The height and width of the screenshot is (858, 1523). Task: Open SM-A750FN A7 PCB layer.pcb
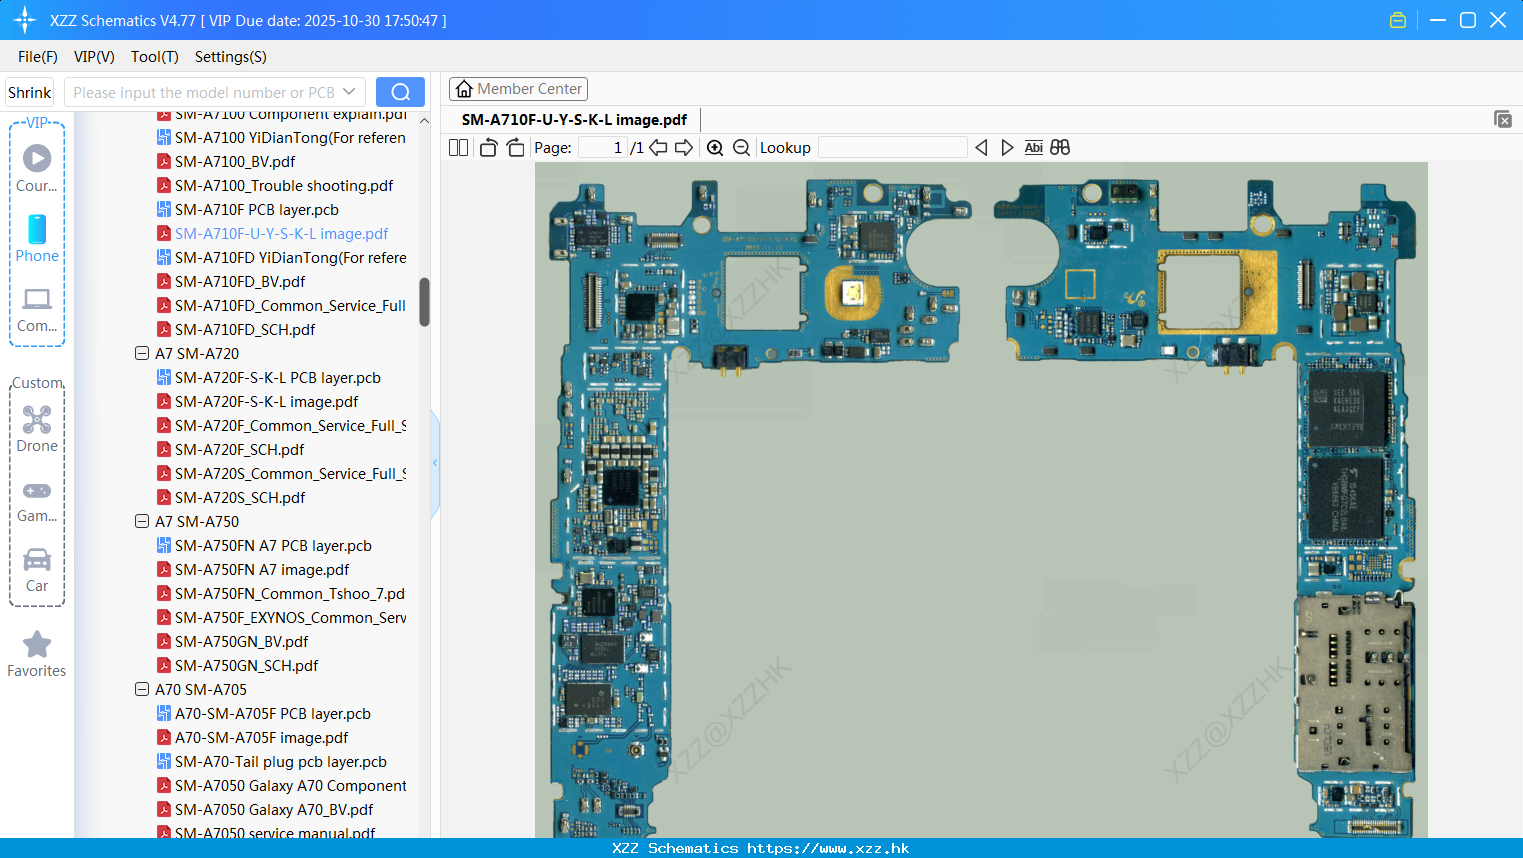pyautogui.click(x=273, y=545)
